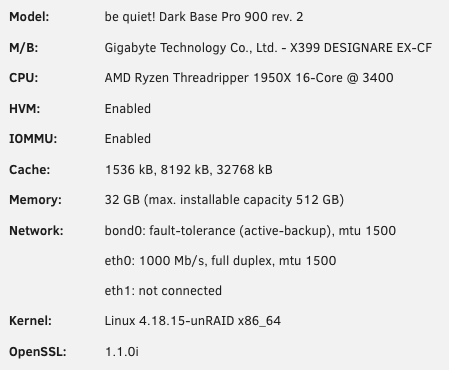Click the OpenSSL version 1.1.0i
449x370 pixels.
[x=122, y=352]
